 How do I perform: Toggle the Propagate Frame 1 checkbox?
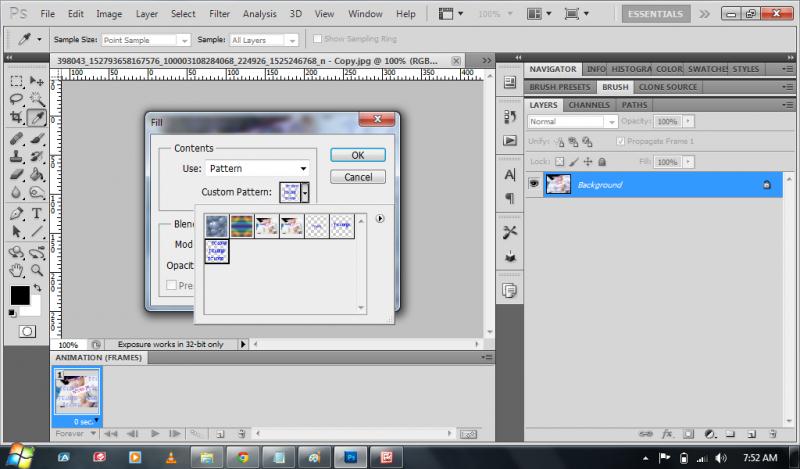point(621,141)
